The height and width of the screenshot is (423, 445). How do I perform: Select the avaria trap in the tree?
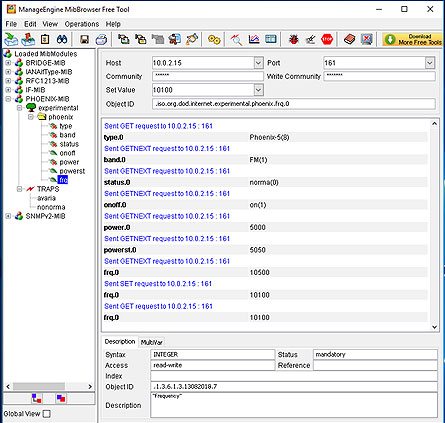(46, 198)
